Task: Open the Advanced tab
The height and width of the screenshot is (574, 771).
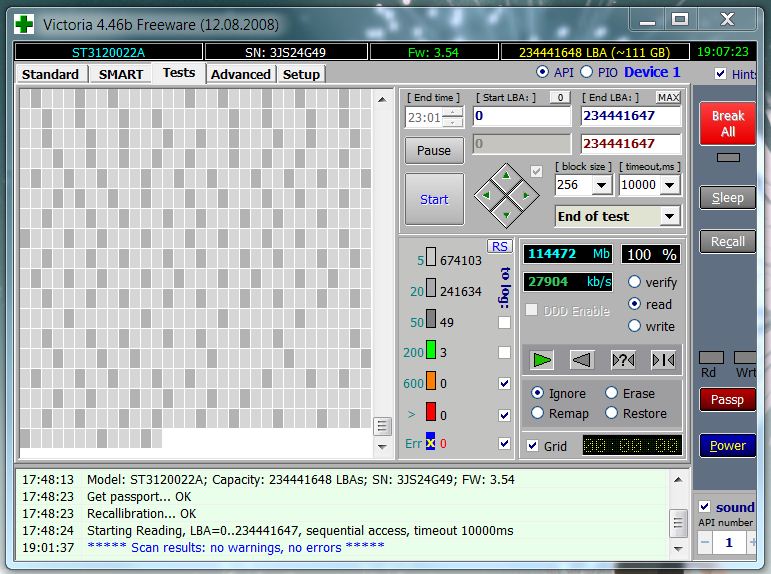Action: click(240, 74)
